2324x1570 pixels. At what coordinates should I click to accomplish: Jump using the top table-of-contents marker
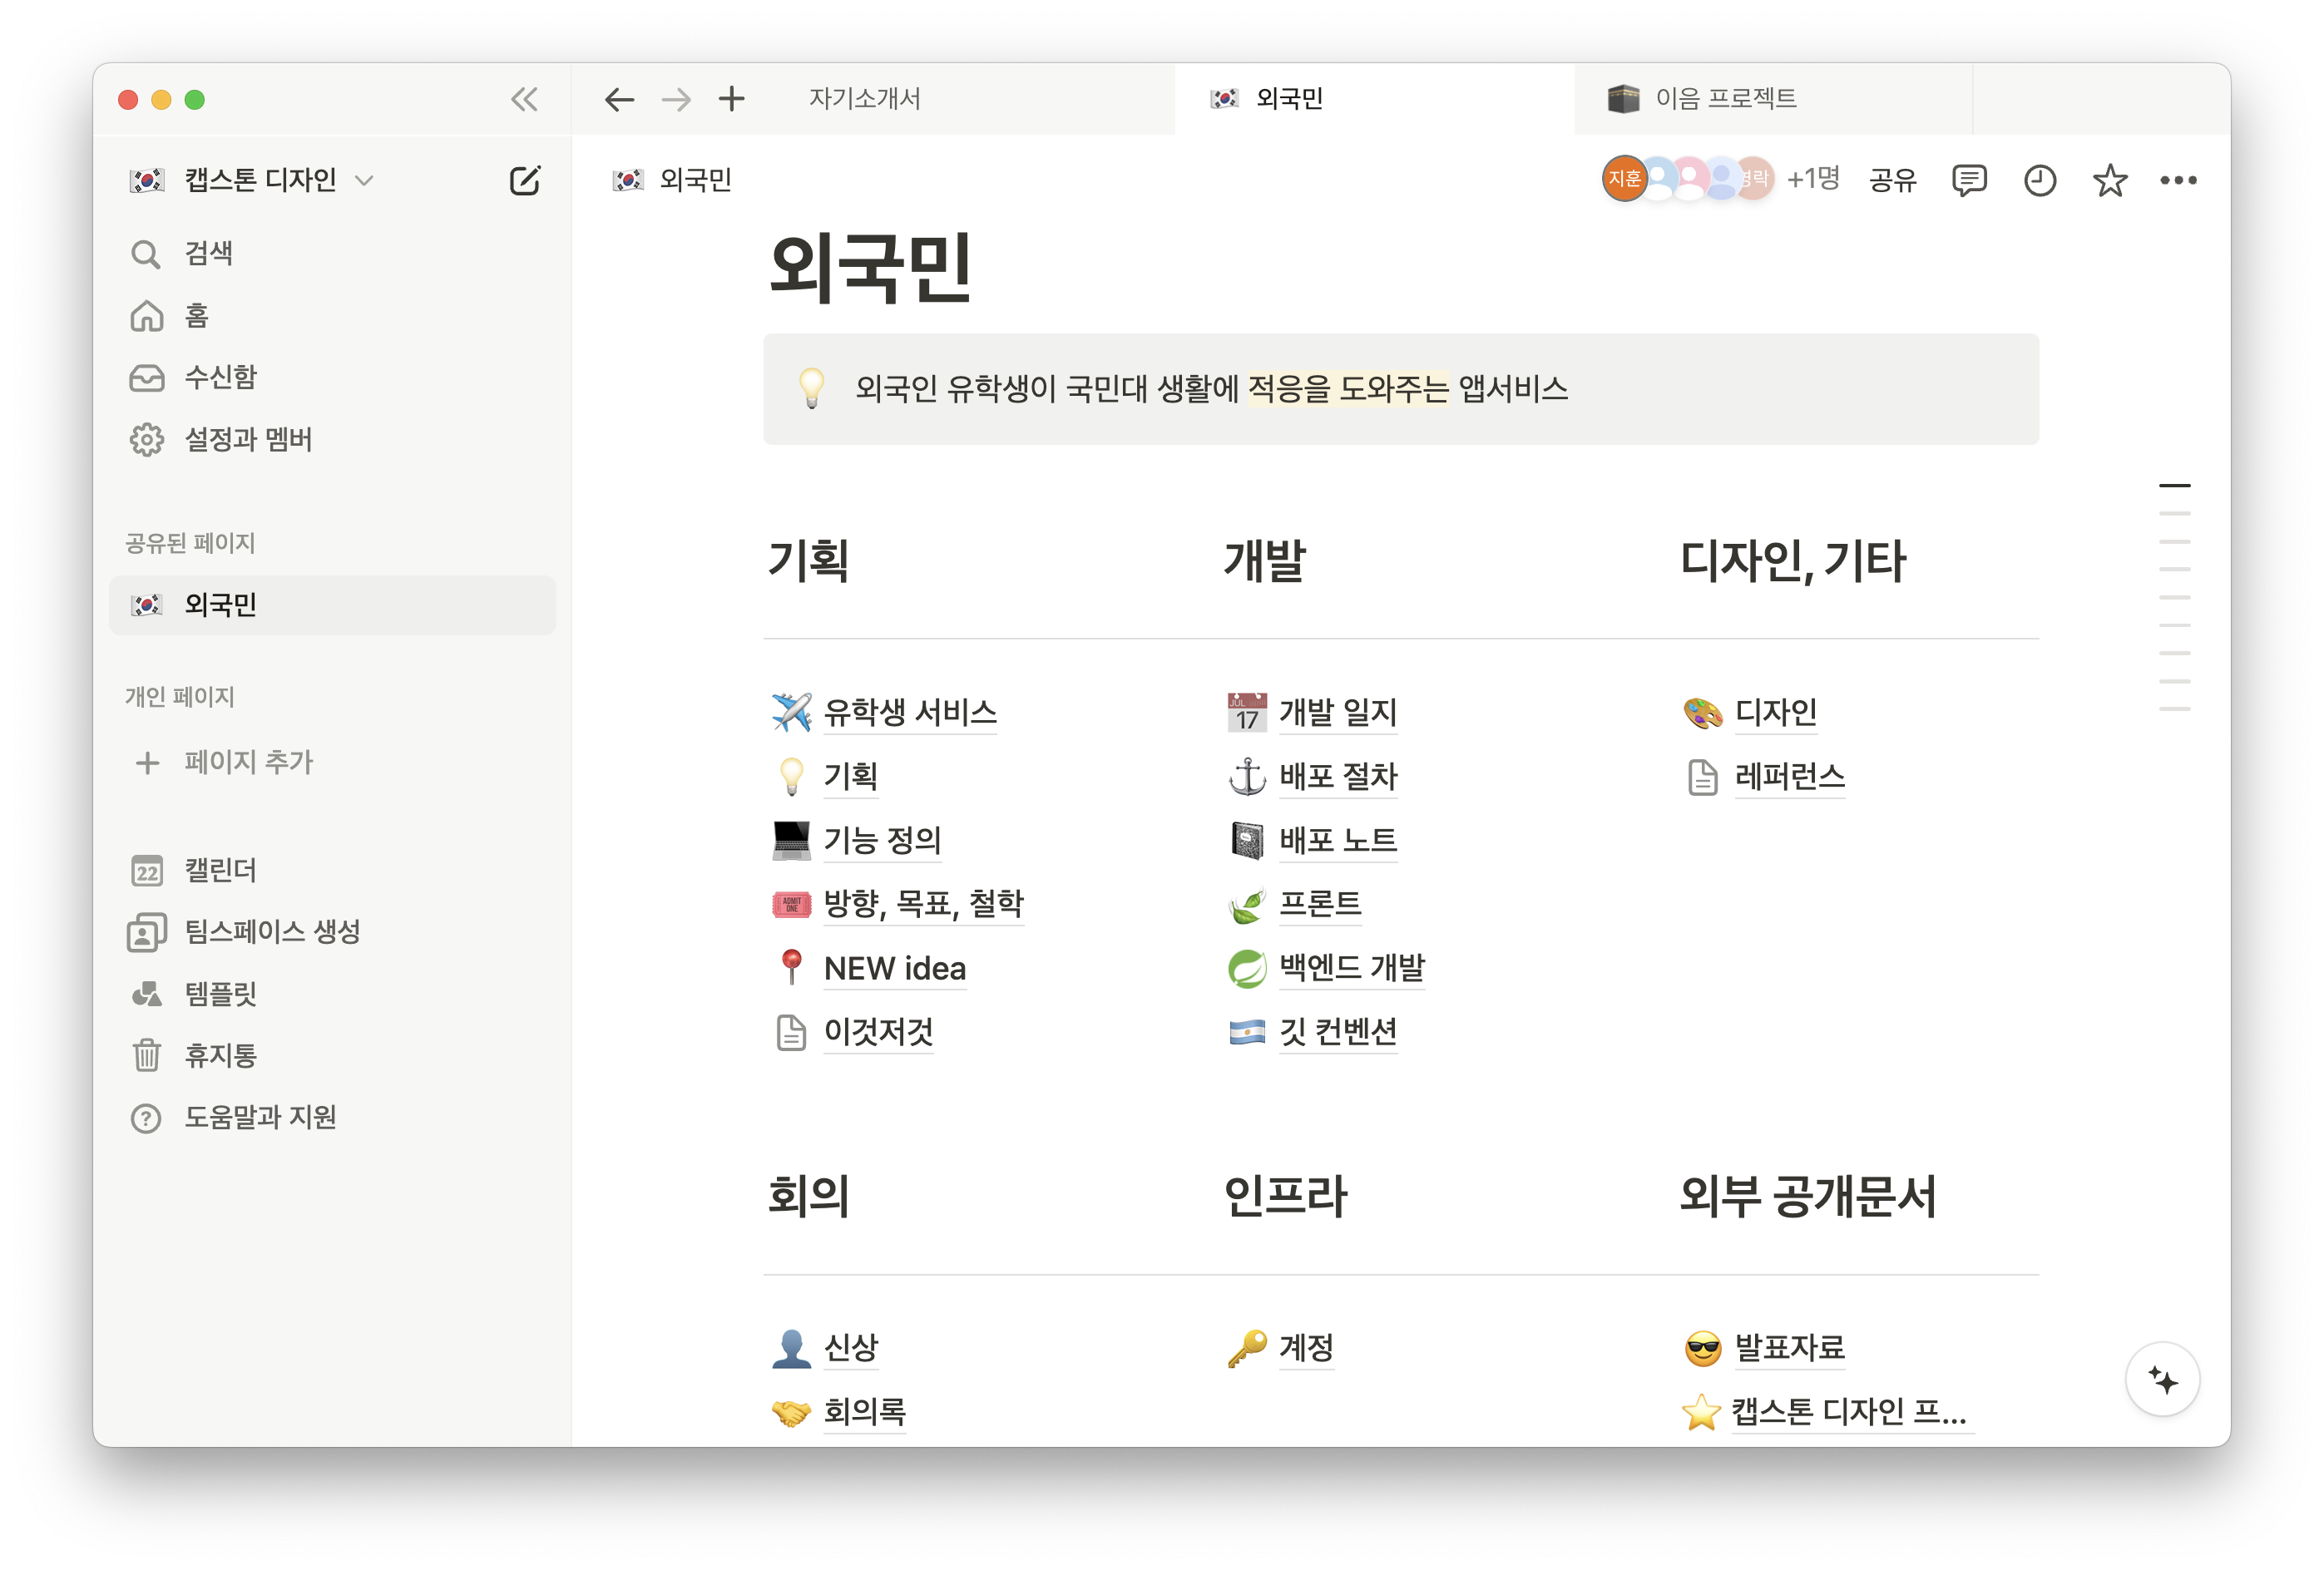[x=2174, y=485]
